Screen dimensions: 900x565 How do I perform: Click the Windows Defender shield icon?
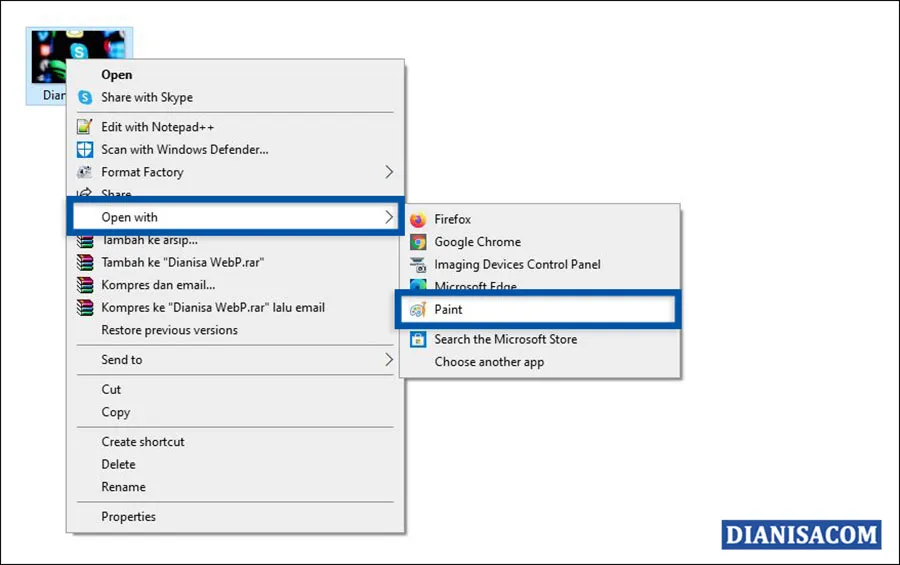pos(85,150)
